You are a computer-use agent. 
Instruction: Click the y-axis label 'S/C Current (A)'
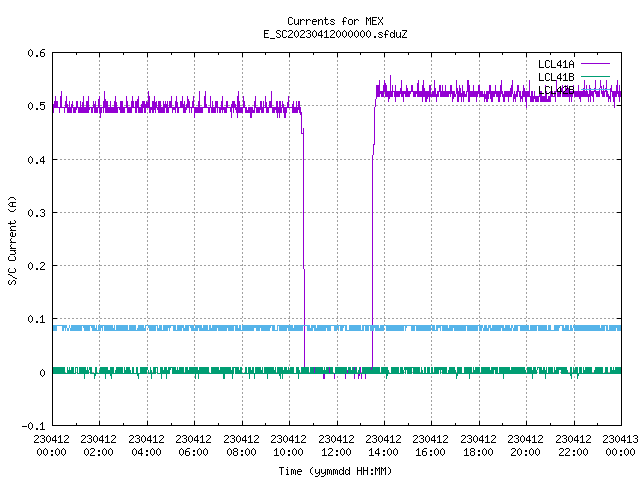coord(12,241)
